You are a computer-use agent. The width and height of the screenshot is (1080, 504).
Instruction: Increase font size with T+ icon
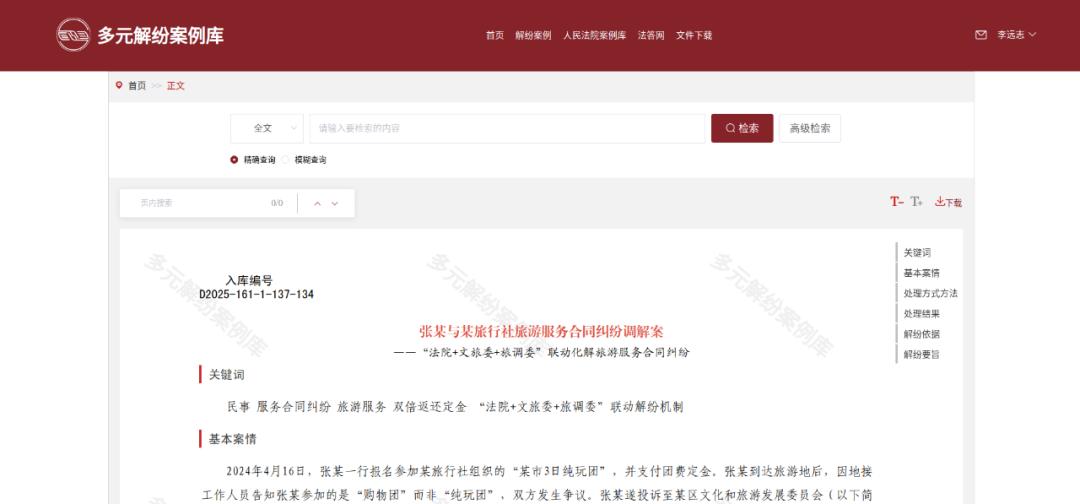916,202
